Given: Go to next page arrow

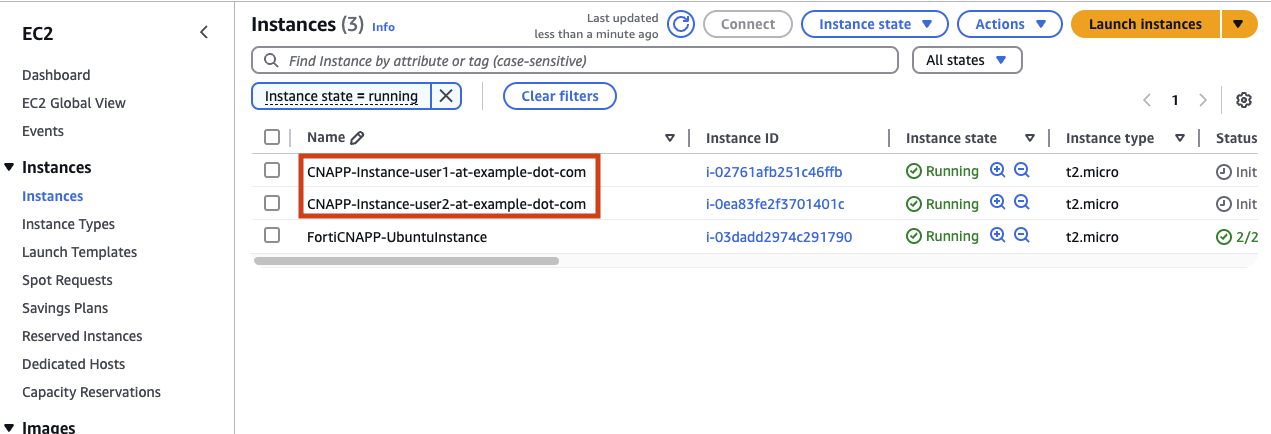Looking at the screenshot, I should click(1203, 100).
